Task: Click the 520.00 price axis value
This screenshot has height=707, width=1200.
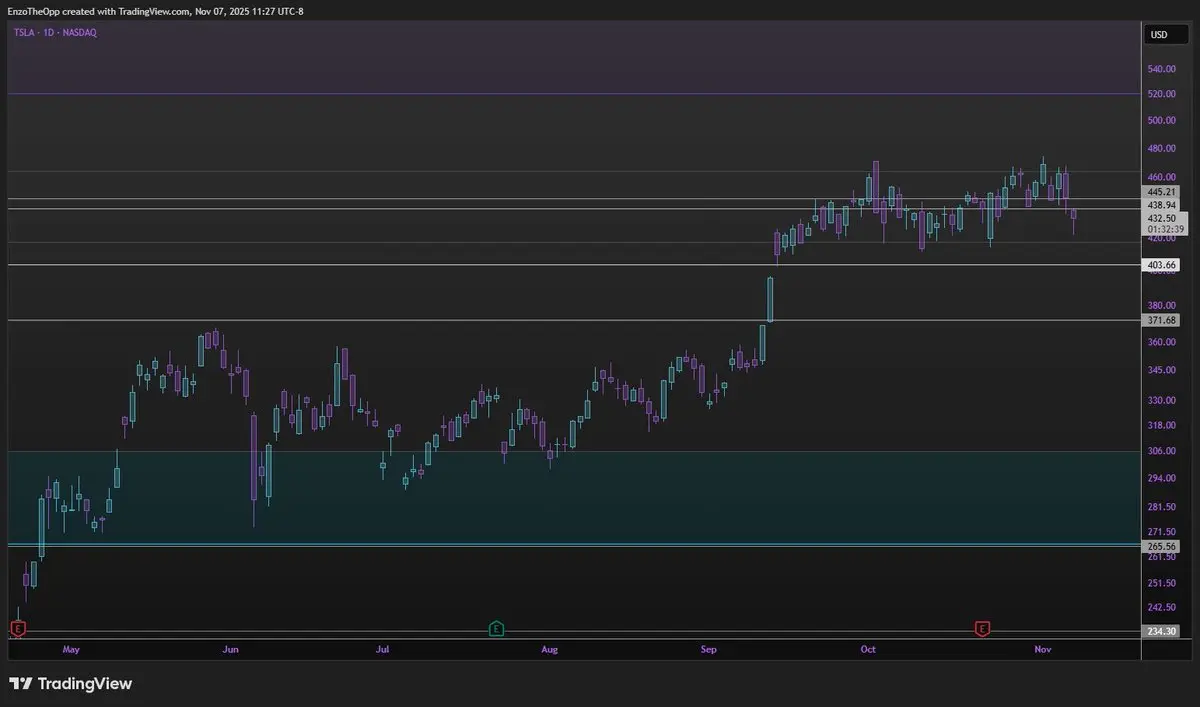Action: (x=1161, y=94)
